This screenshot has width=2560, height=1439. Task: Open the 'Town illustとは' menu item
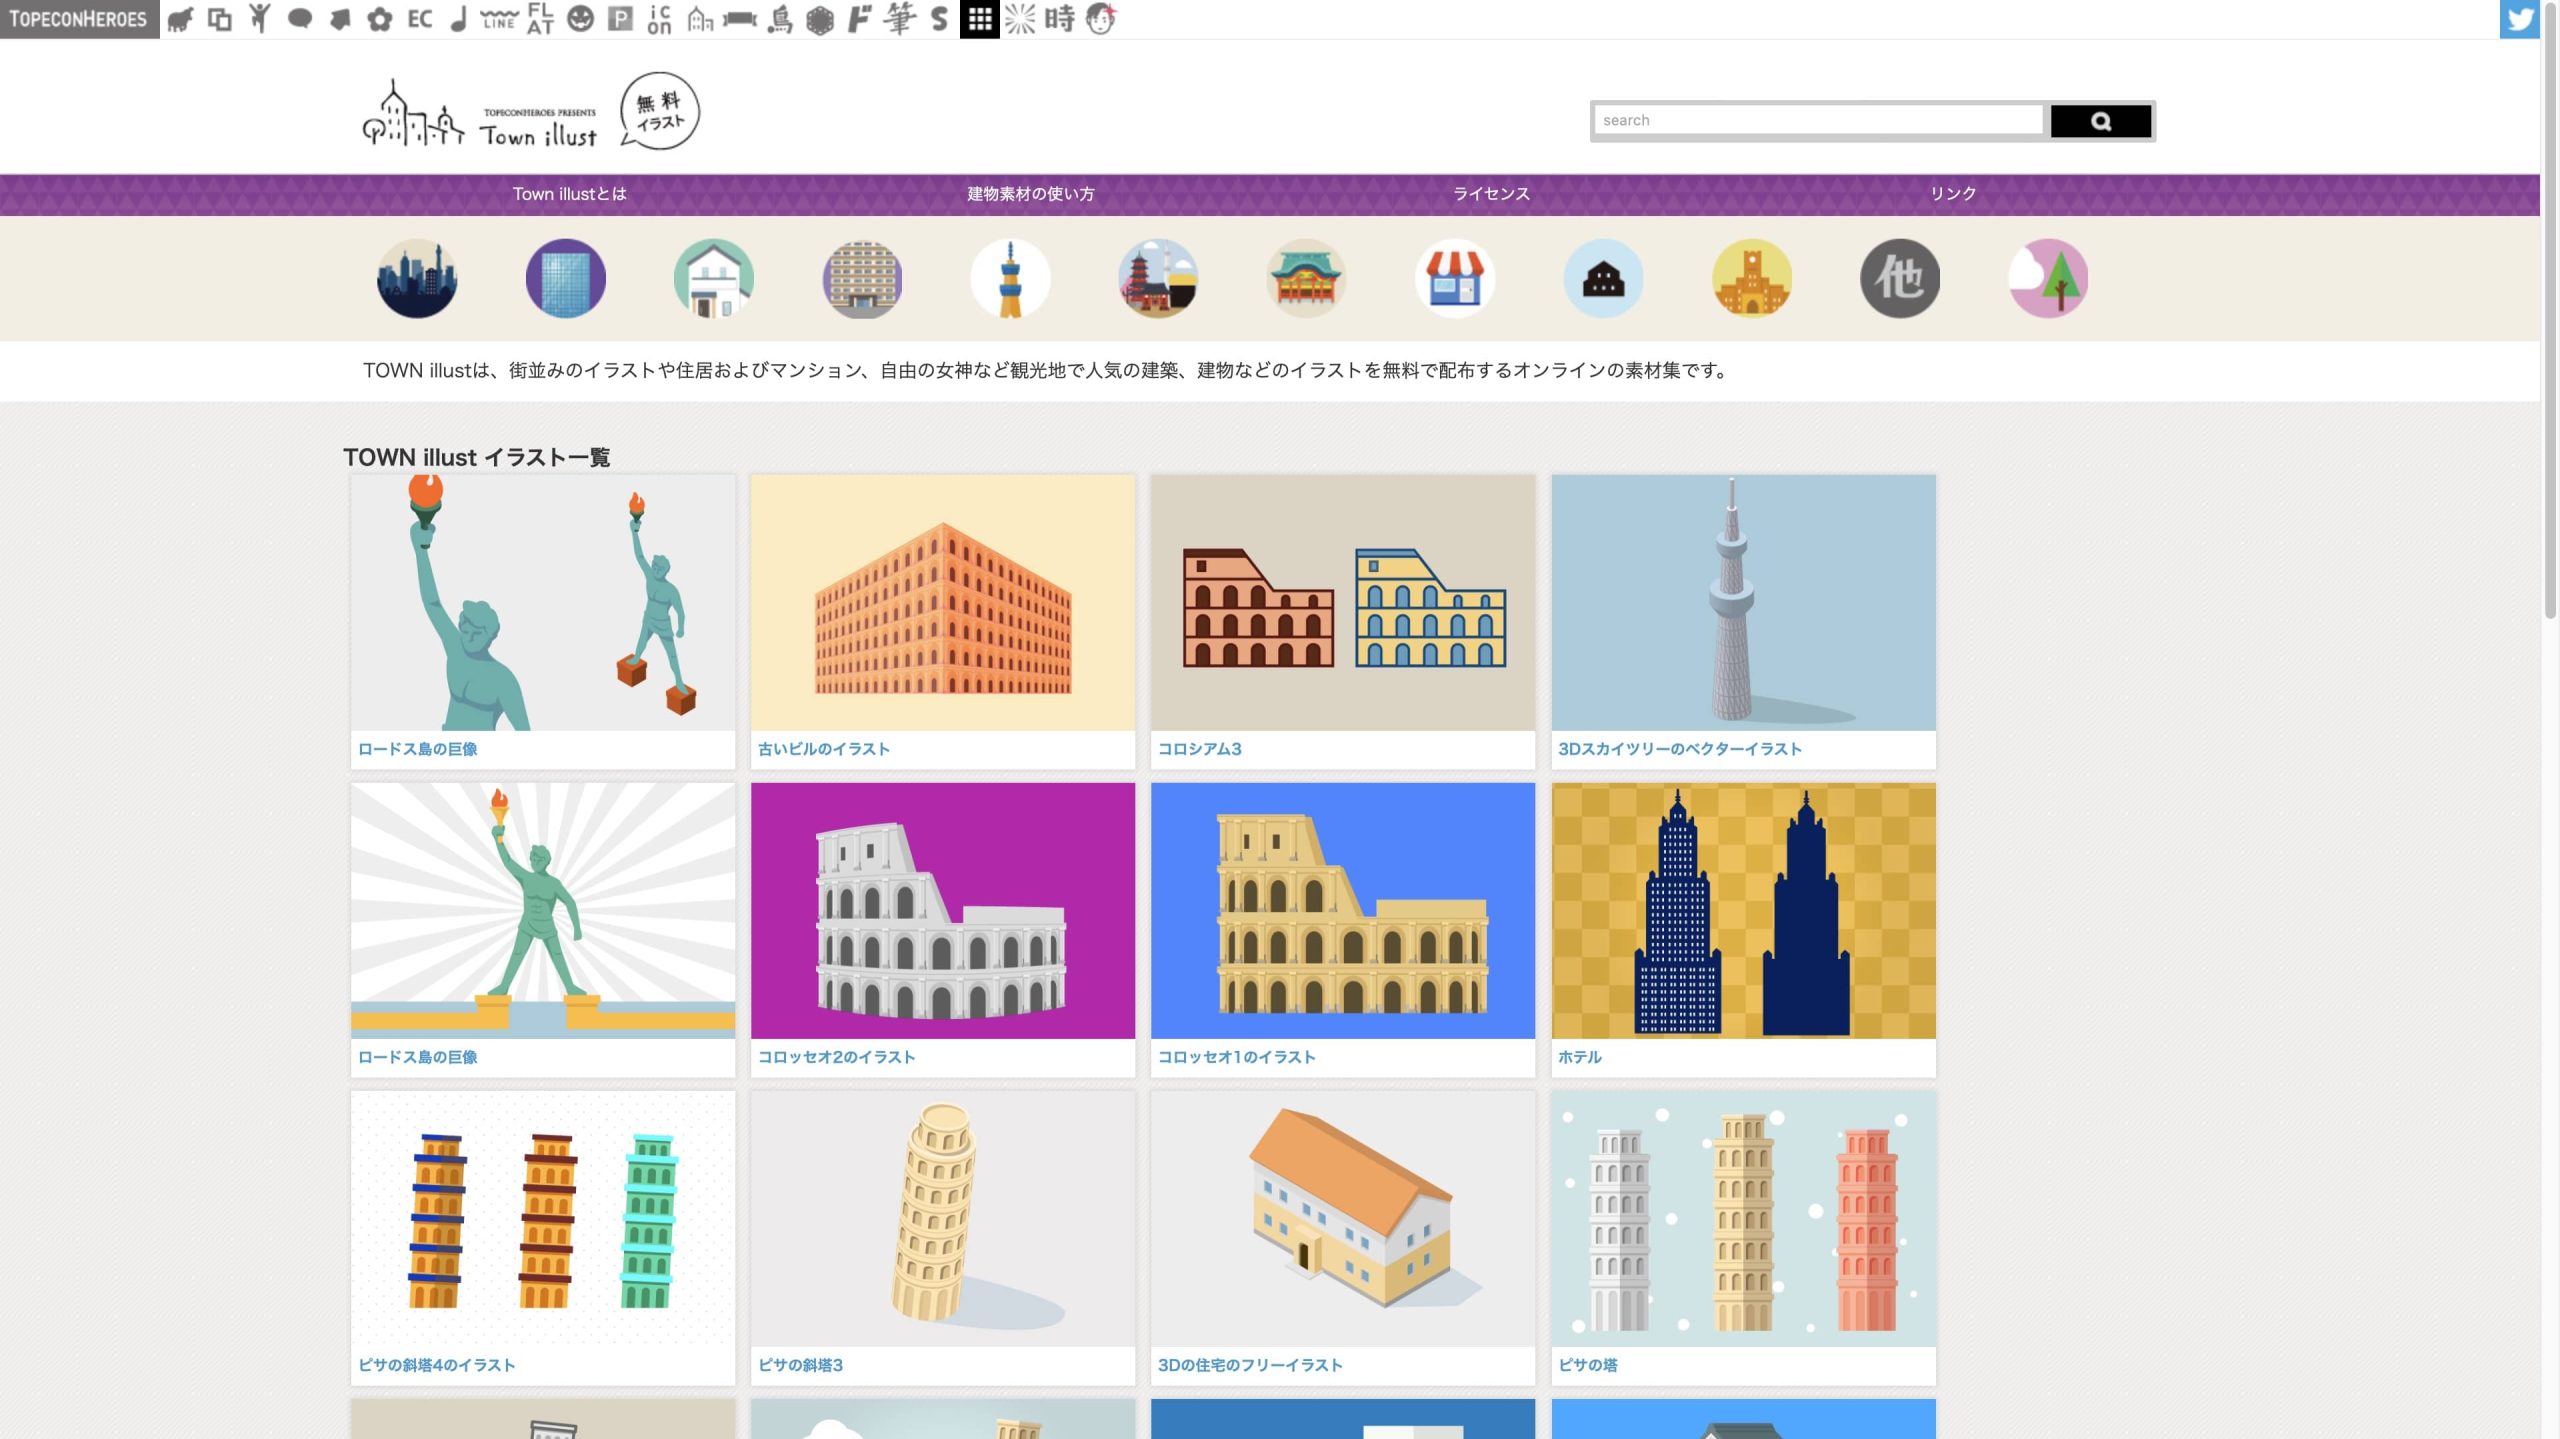click(569, 194)
